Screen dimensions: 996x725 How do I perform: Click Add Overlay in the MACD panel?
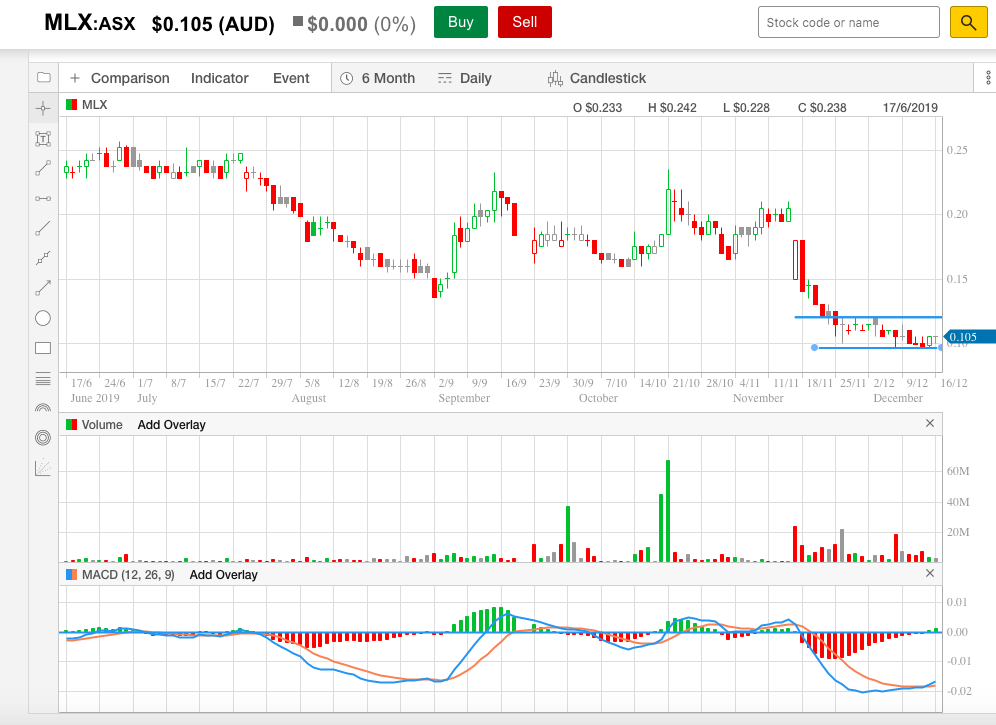click(x=224, y=574)
